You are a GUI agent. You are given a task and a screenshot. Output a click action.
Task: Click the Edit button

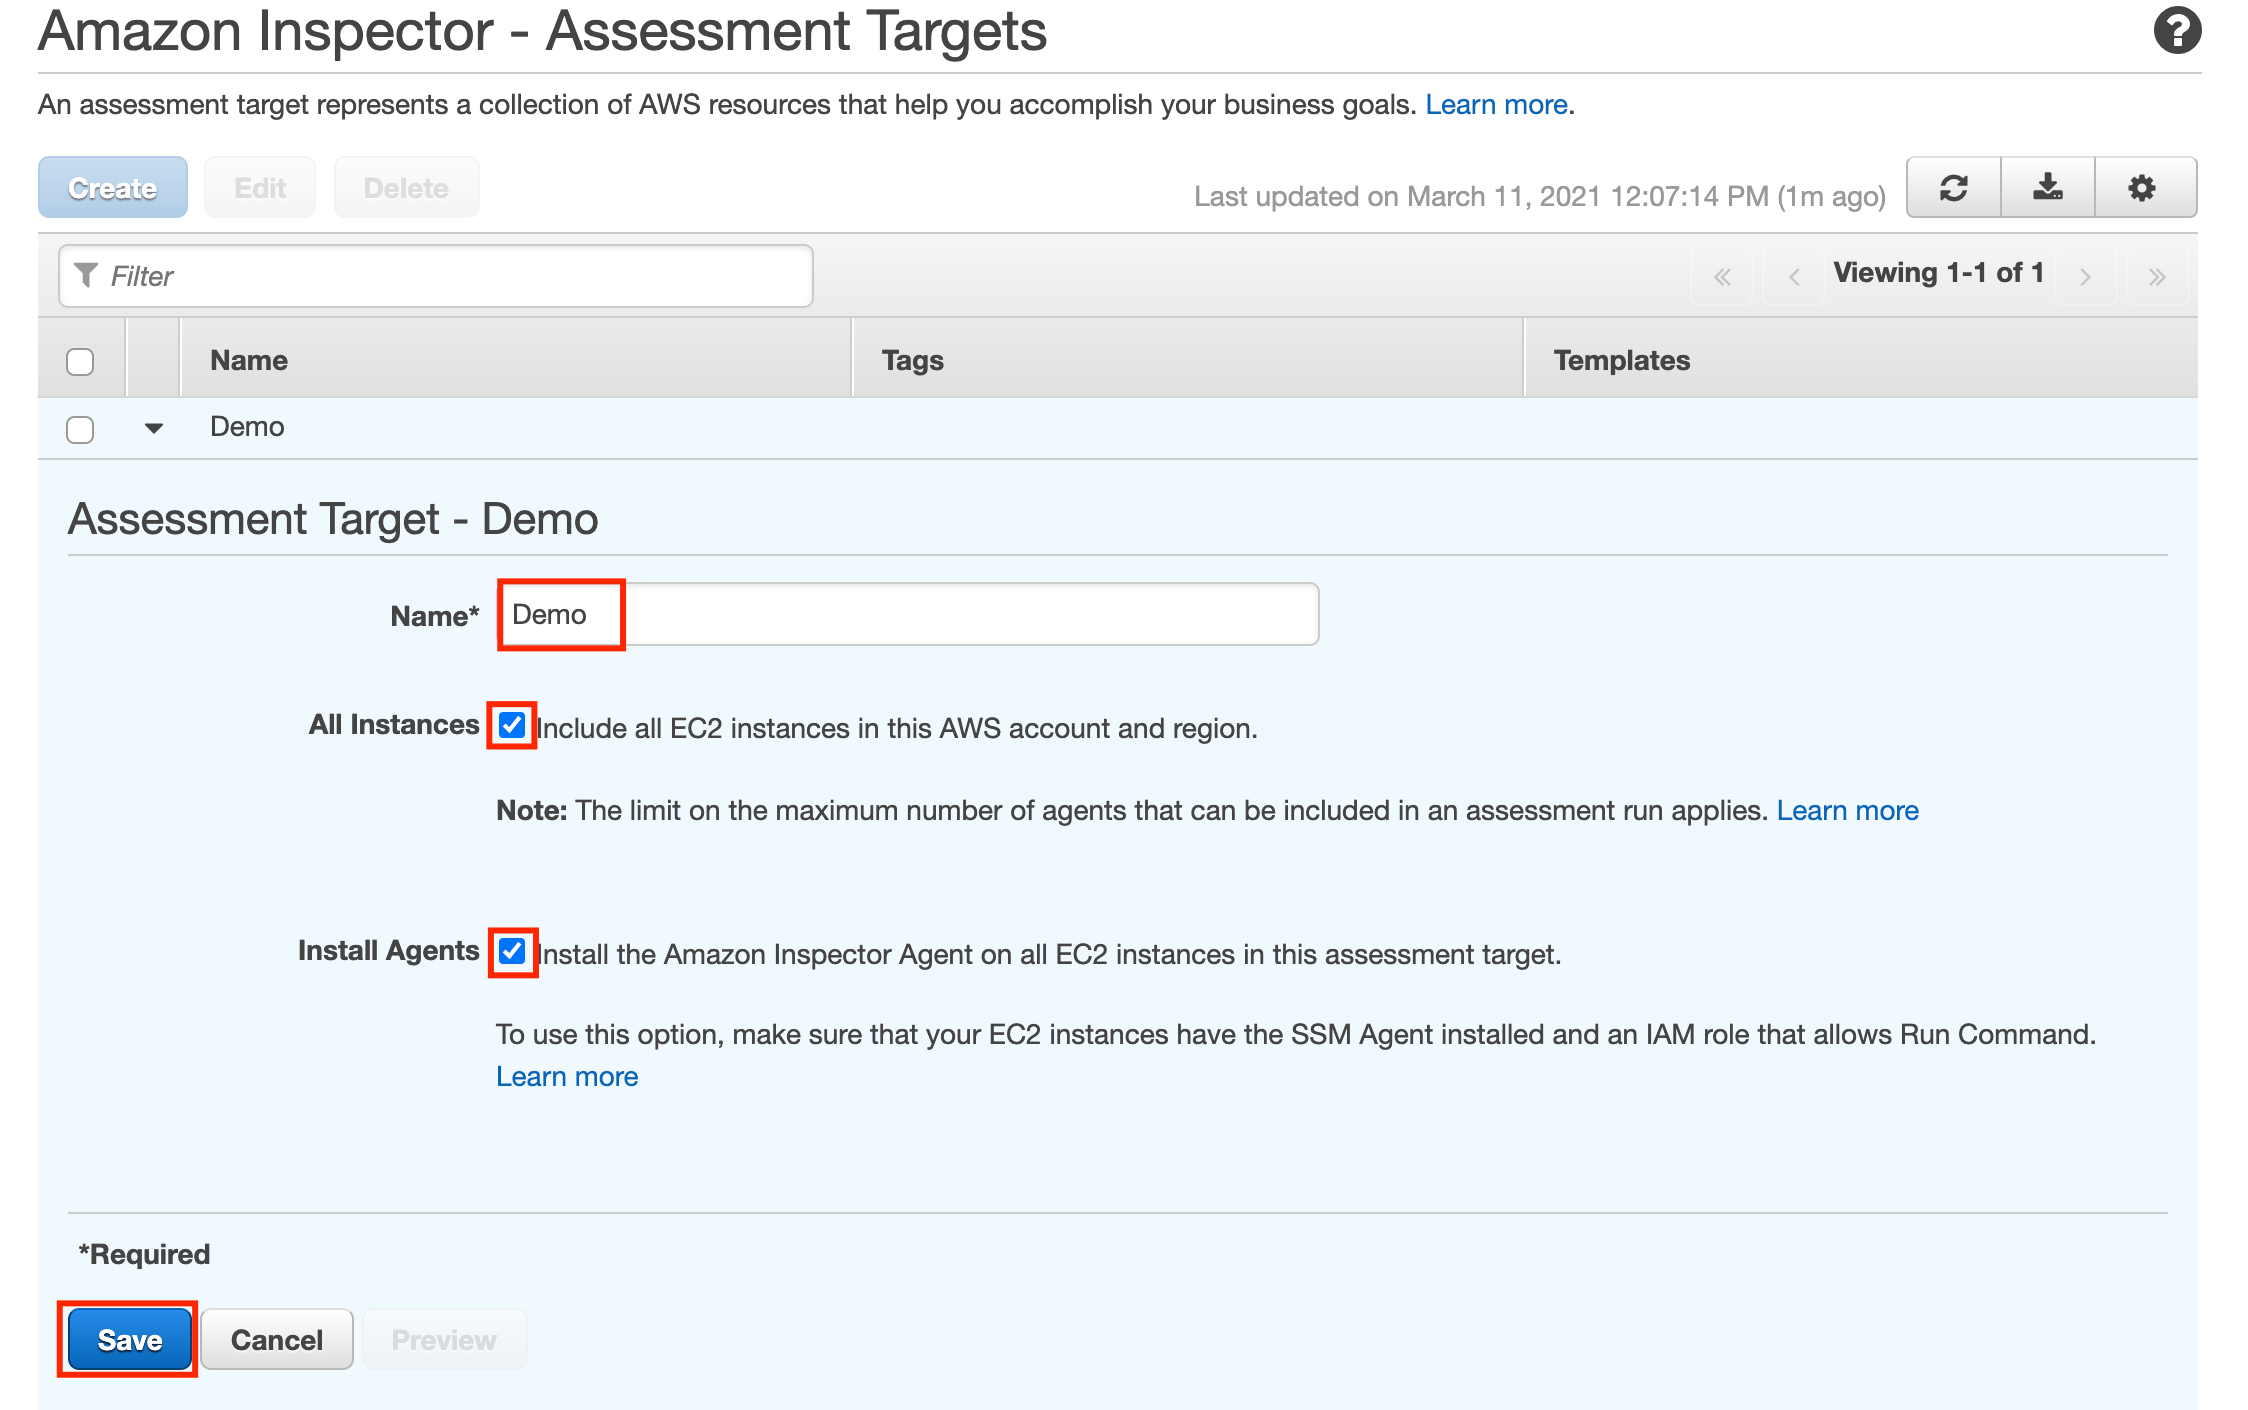pos(260,187)
